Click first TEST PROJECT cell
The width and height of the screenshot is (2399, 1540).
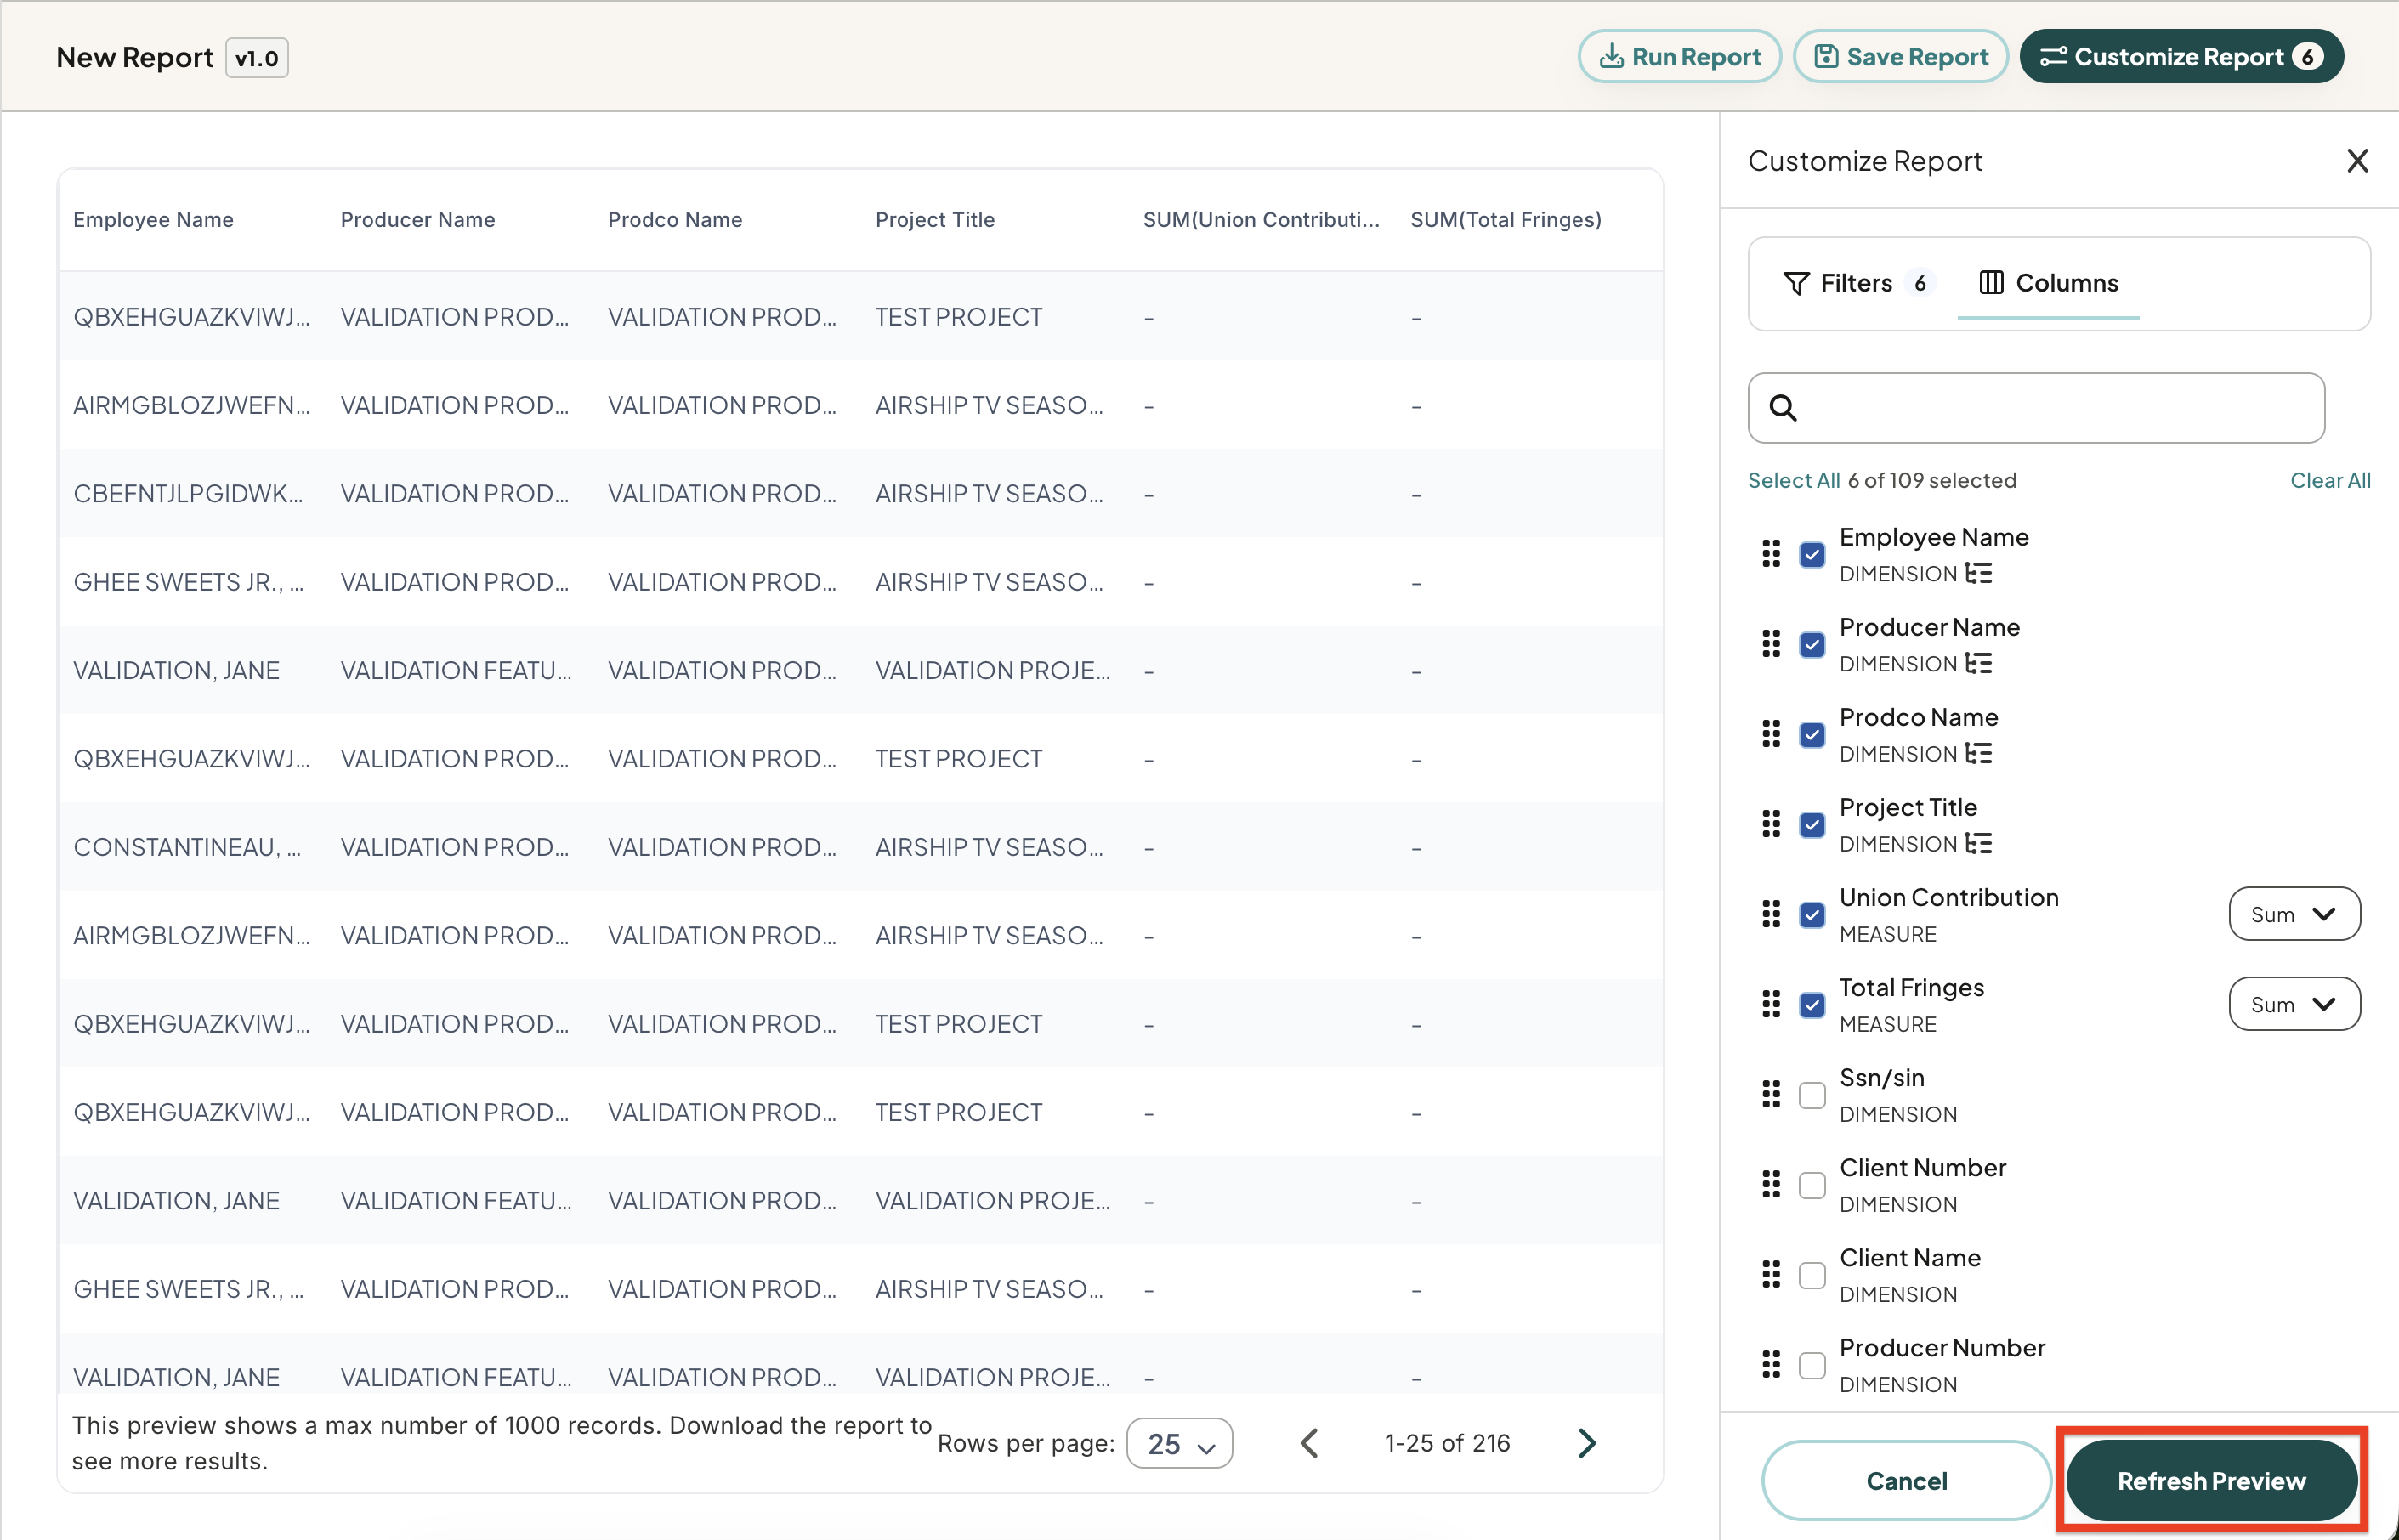(x=958, y=316)
